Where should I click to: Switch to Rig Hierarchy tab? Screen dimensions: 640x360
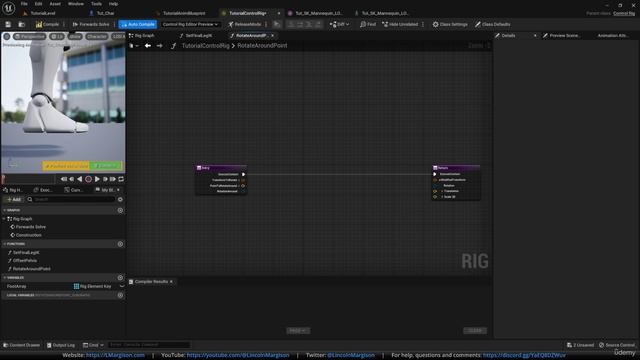click(x=13, y=190)
